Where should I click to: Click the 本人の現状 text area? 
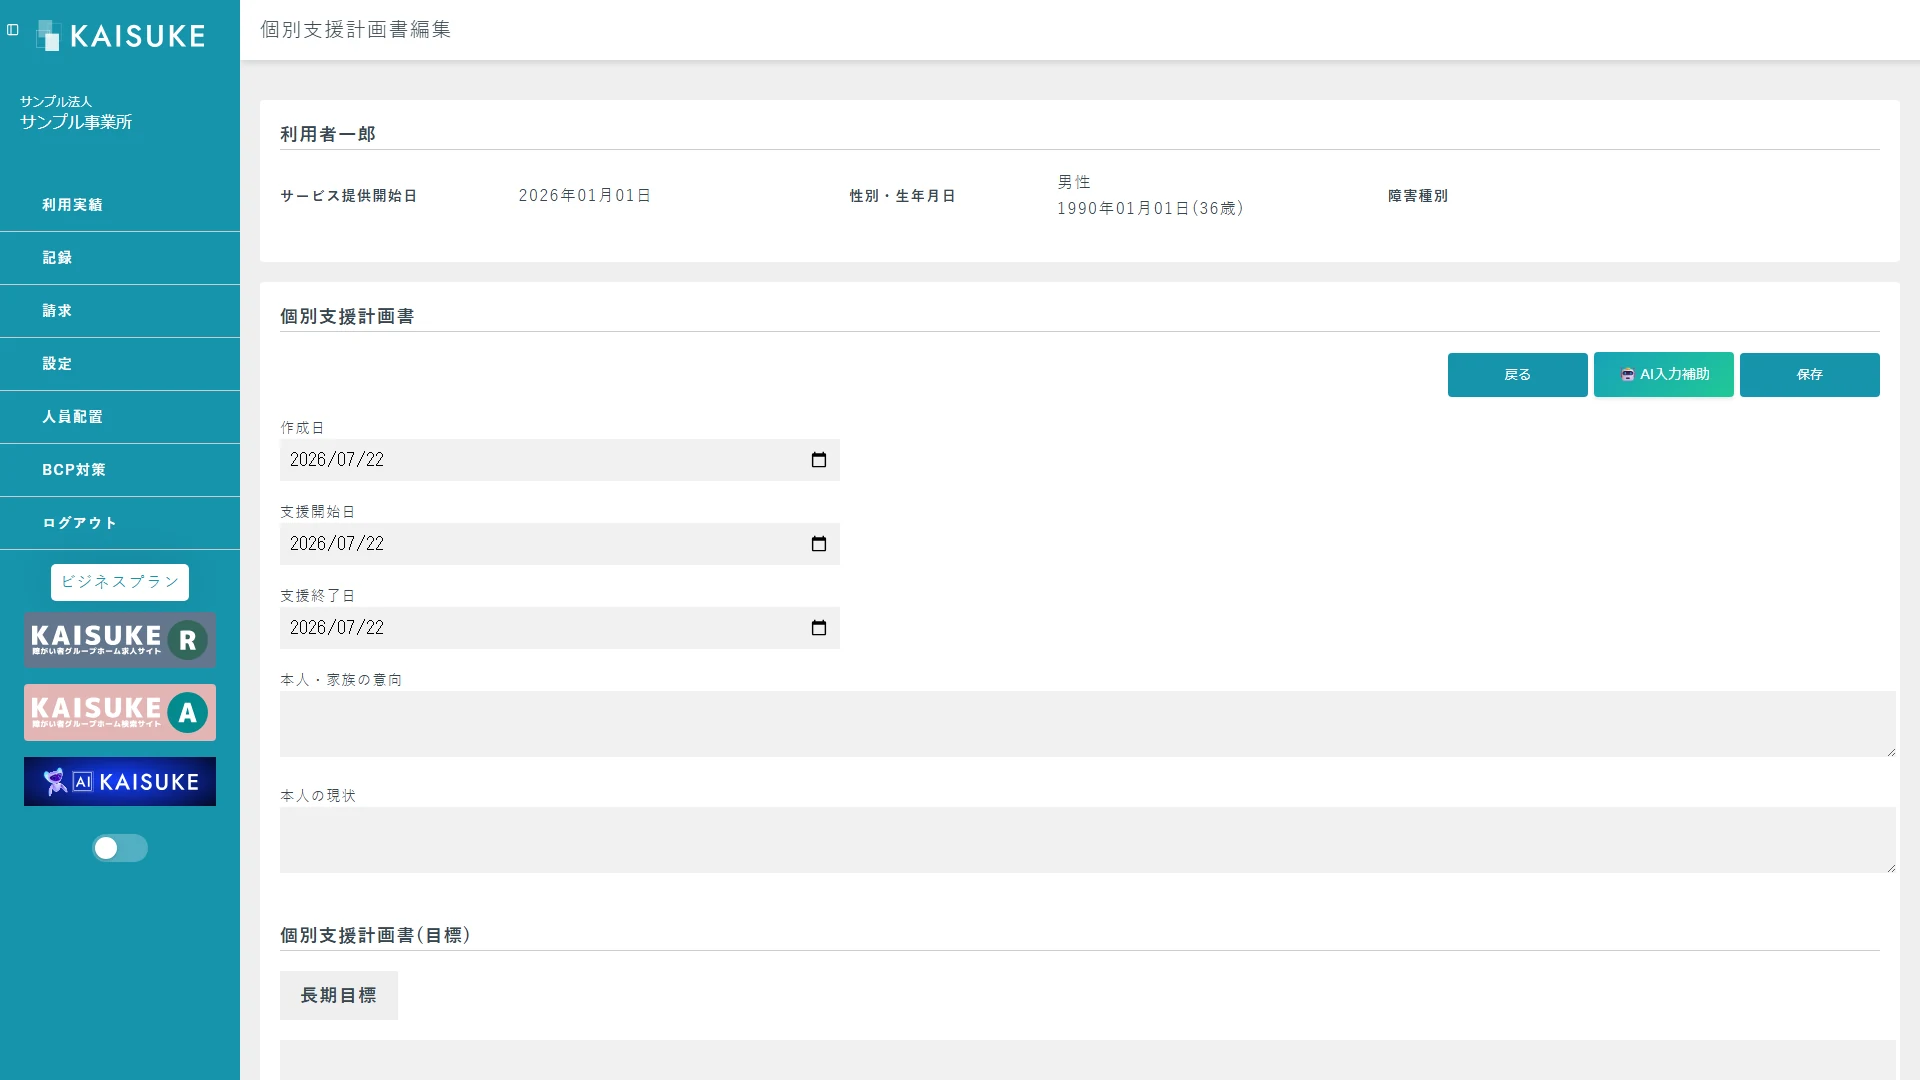click(x=1088, y=840)
